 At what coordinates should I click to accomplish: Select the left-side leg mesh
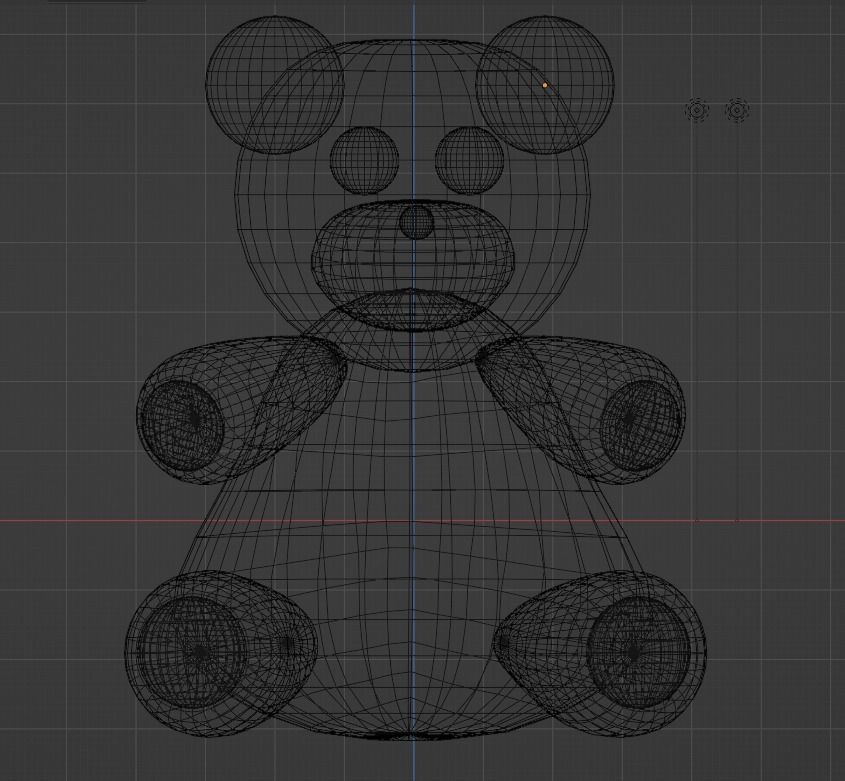click(221, 654)
